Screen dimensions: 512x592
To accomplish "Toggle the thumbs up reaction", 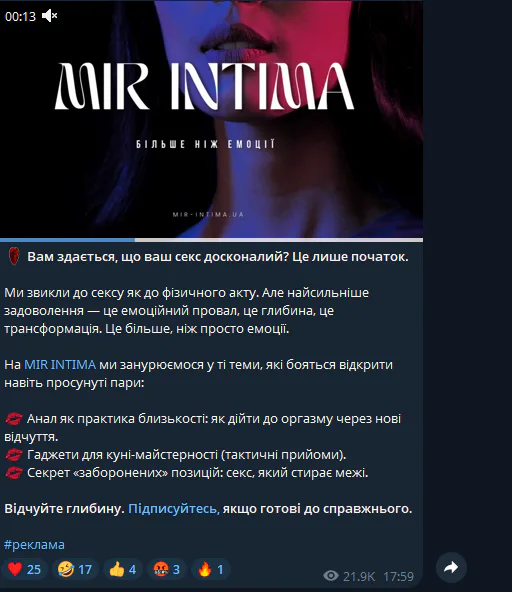I will 123,569.
